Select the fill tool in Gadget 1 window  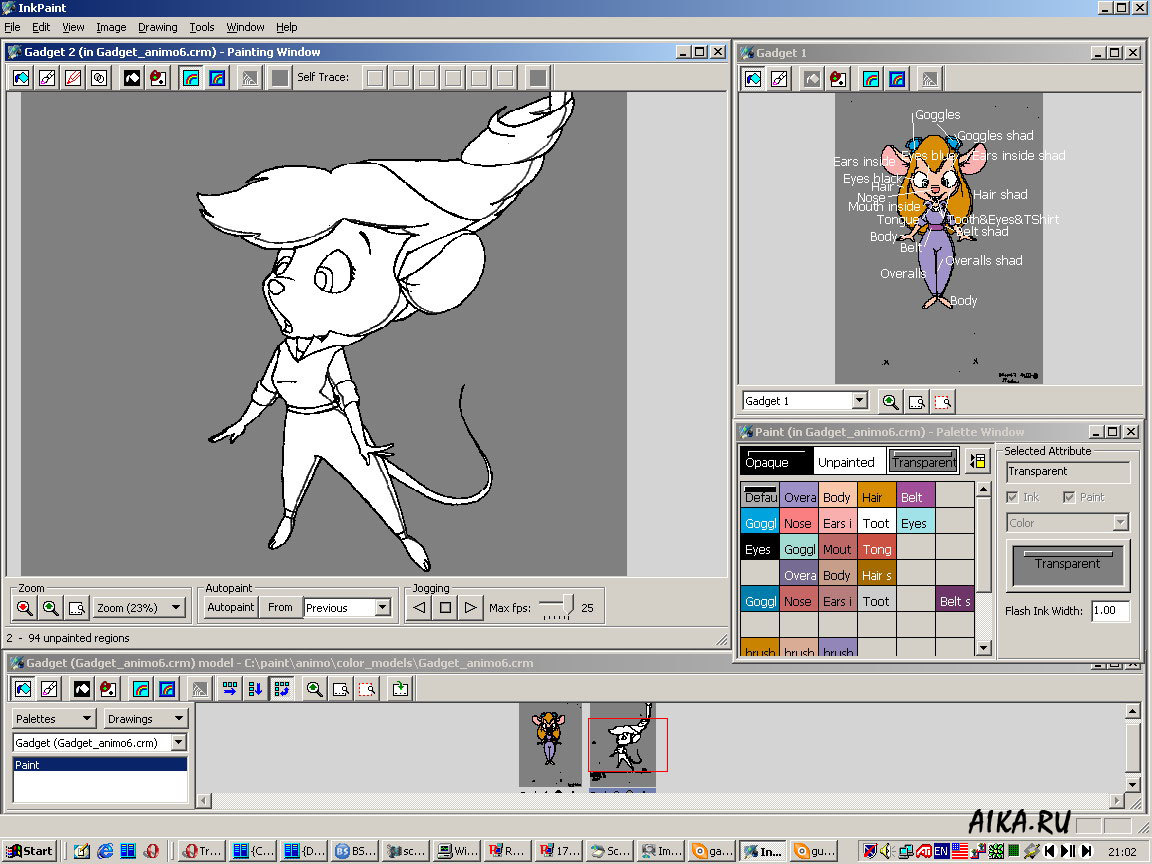click(x=753, y=79)
